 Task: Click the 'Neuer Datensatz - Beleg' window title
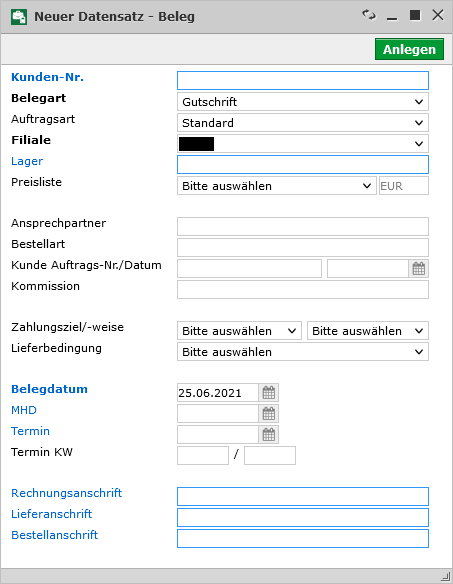(114, 17)
